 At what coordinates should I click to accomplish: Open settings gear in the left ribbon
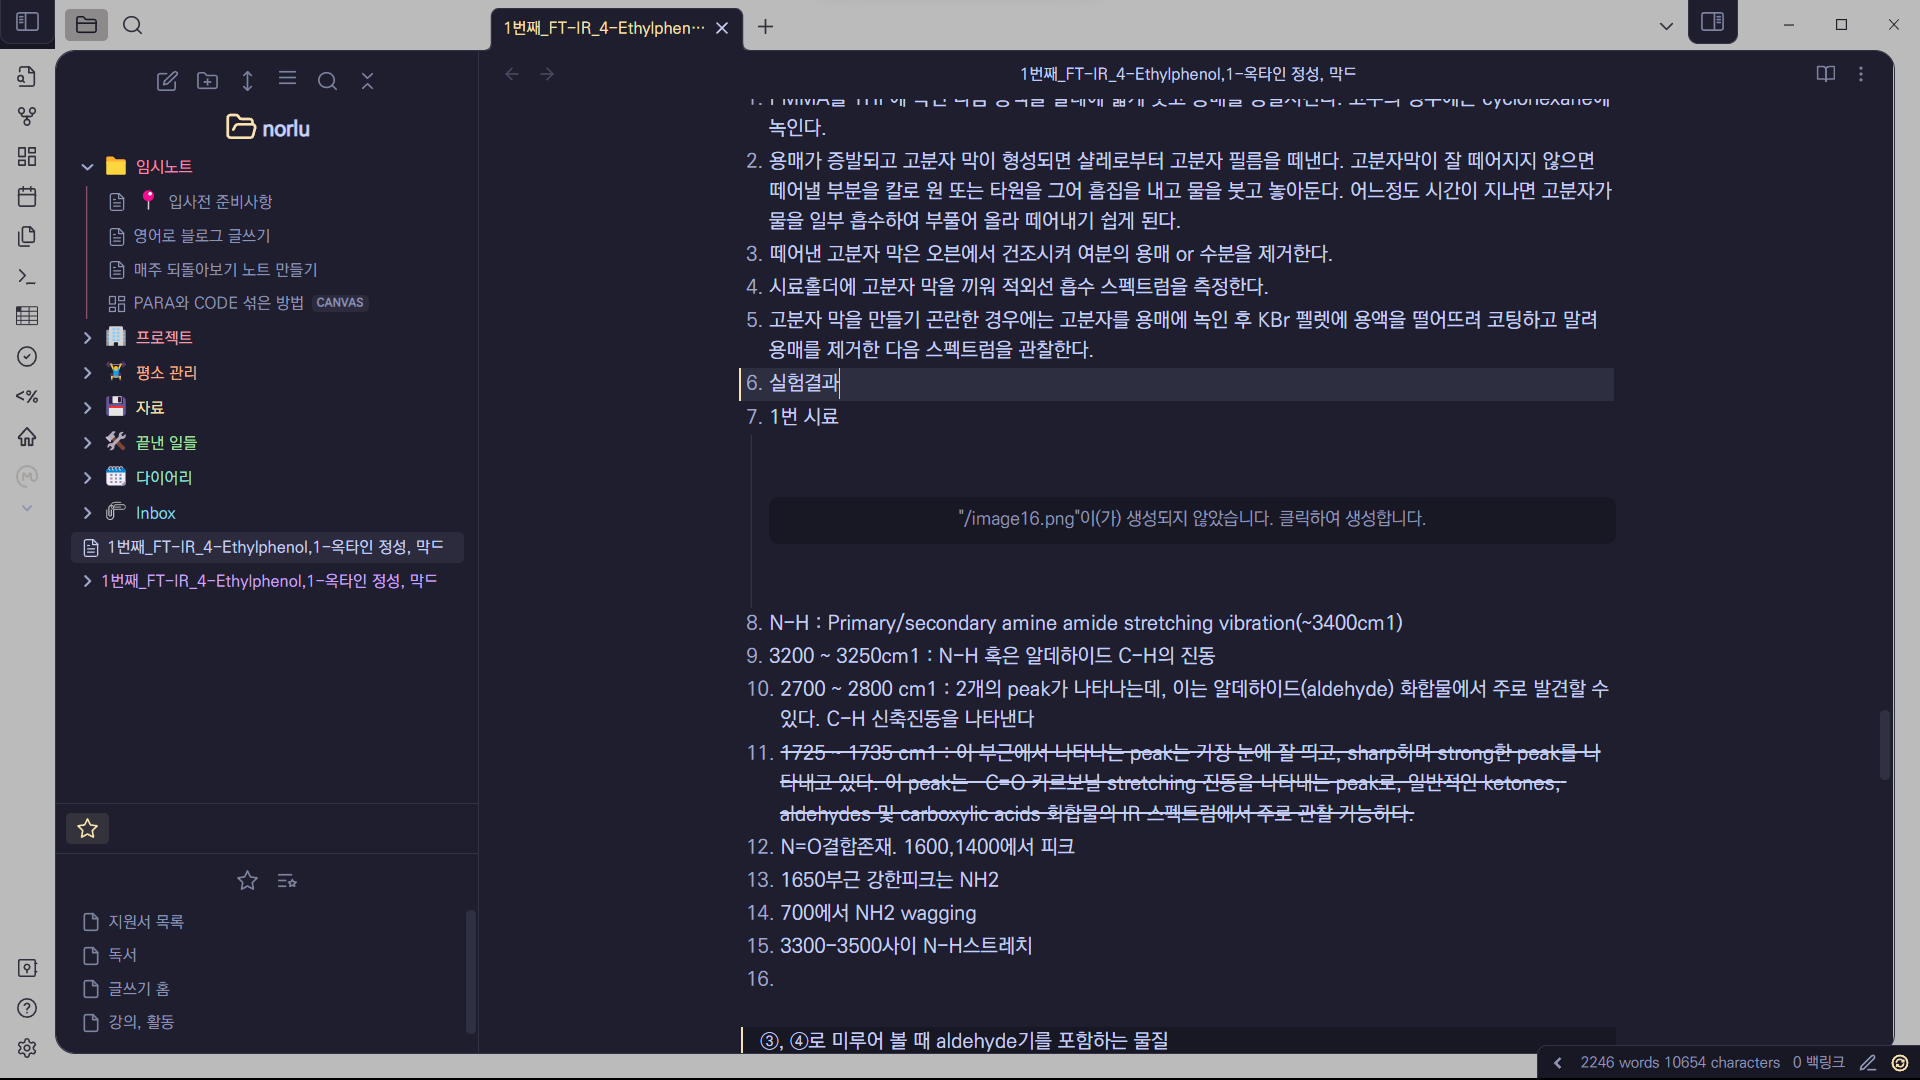point(27,1047)
